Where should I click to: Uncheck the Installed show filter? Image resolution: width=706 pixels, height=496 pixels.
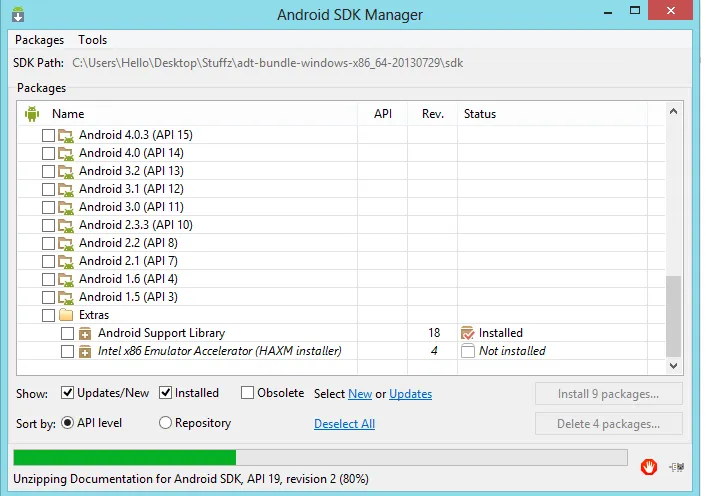pos(165,393)
